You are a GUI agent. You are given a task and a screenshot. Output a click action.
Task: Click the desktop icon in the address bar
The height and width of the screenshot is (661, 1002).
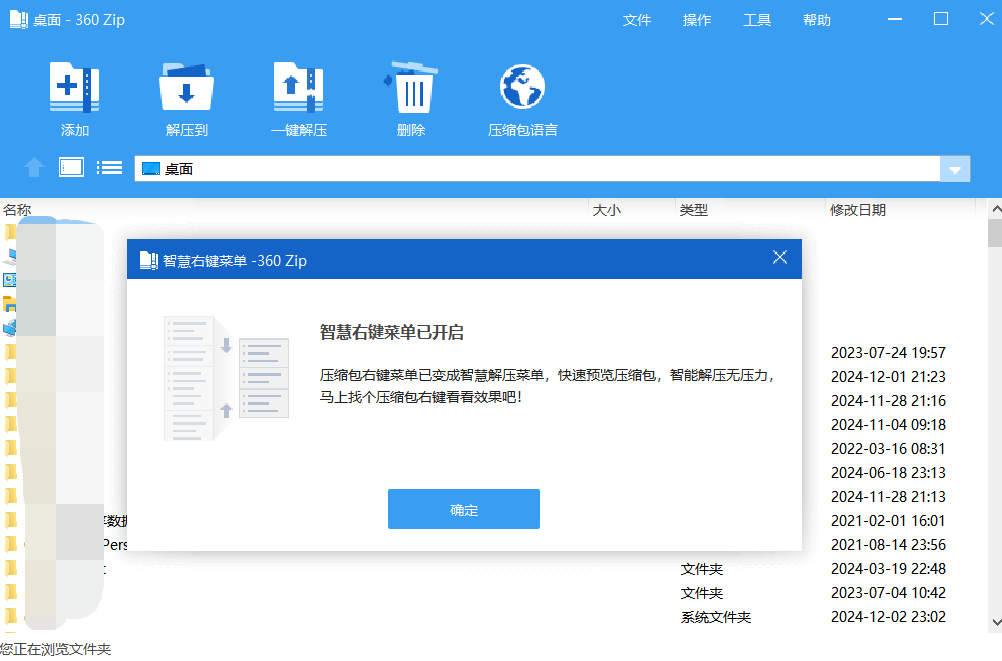point(151,169)
